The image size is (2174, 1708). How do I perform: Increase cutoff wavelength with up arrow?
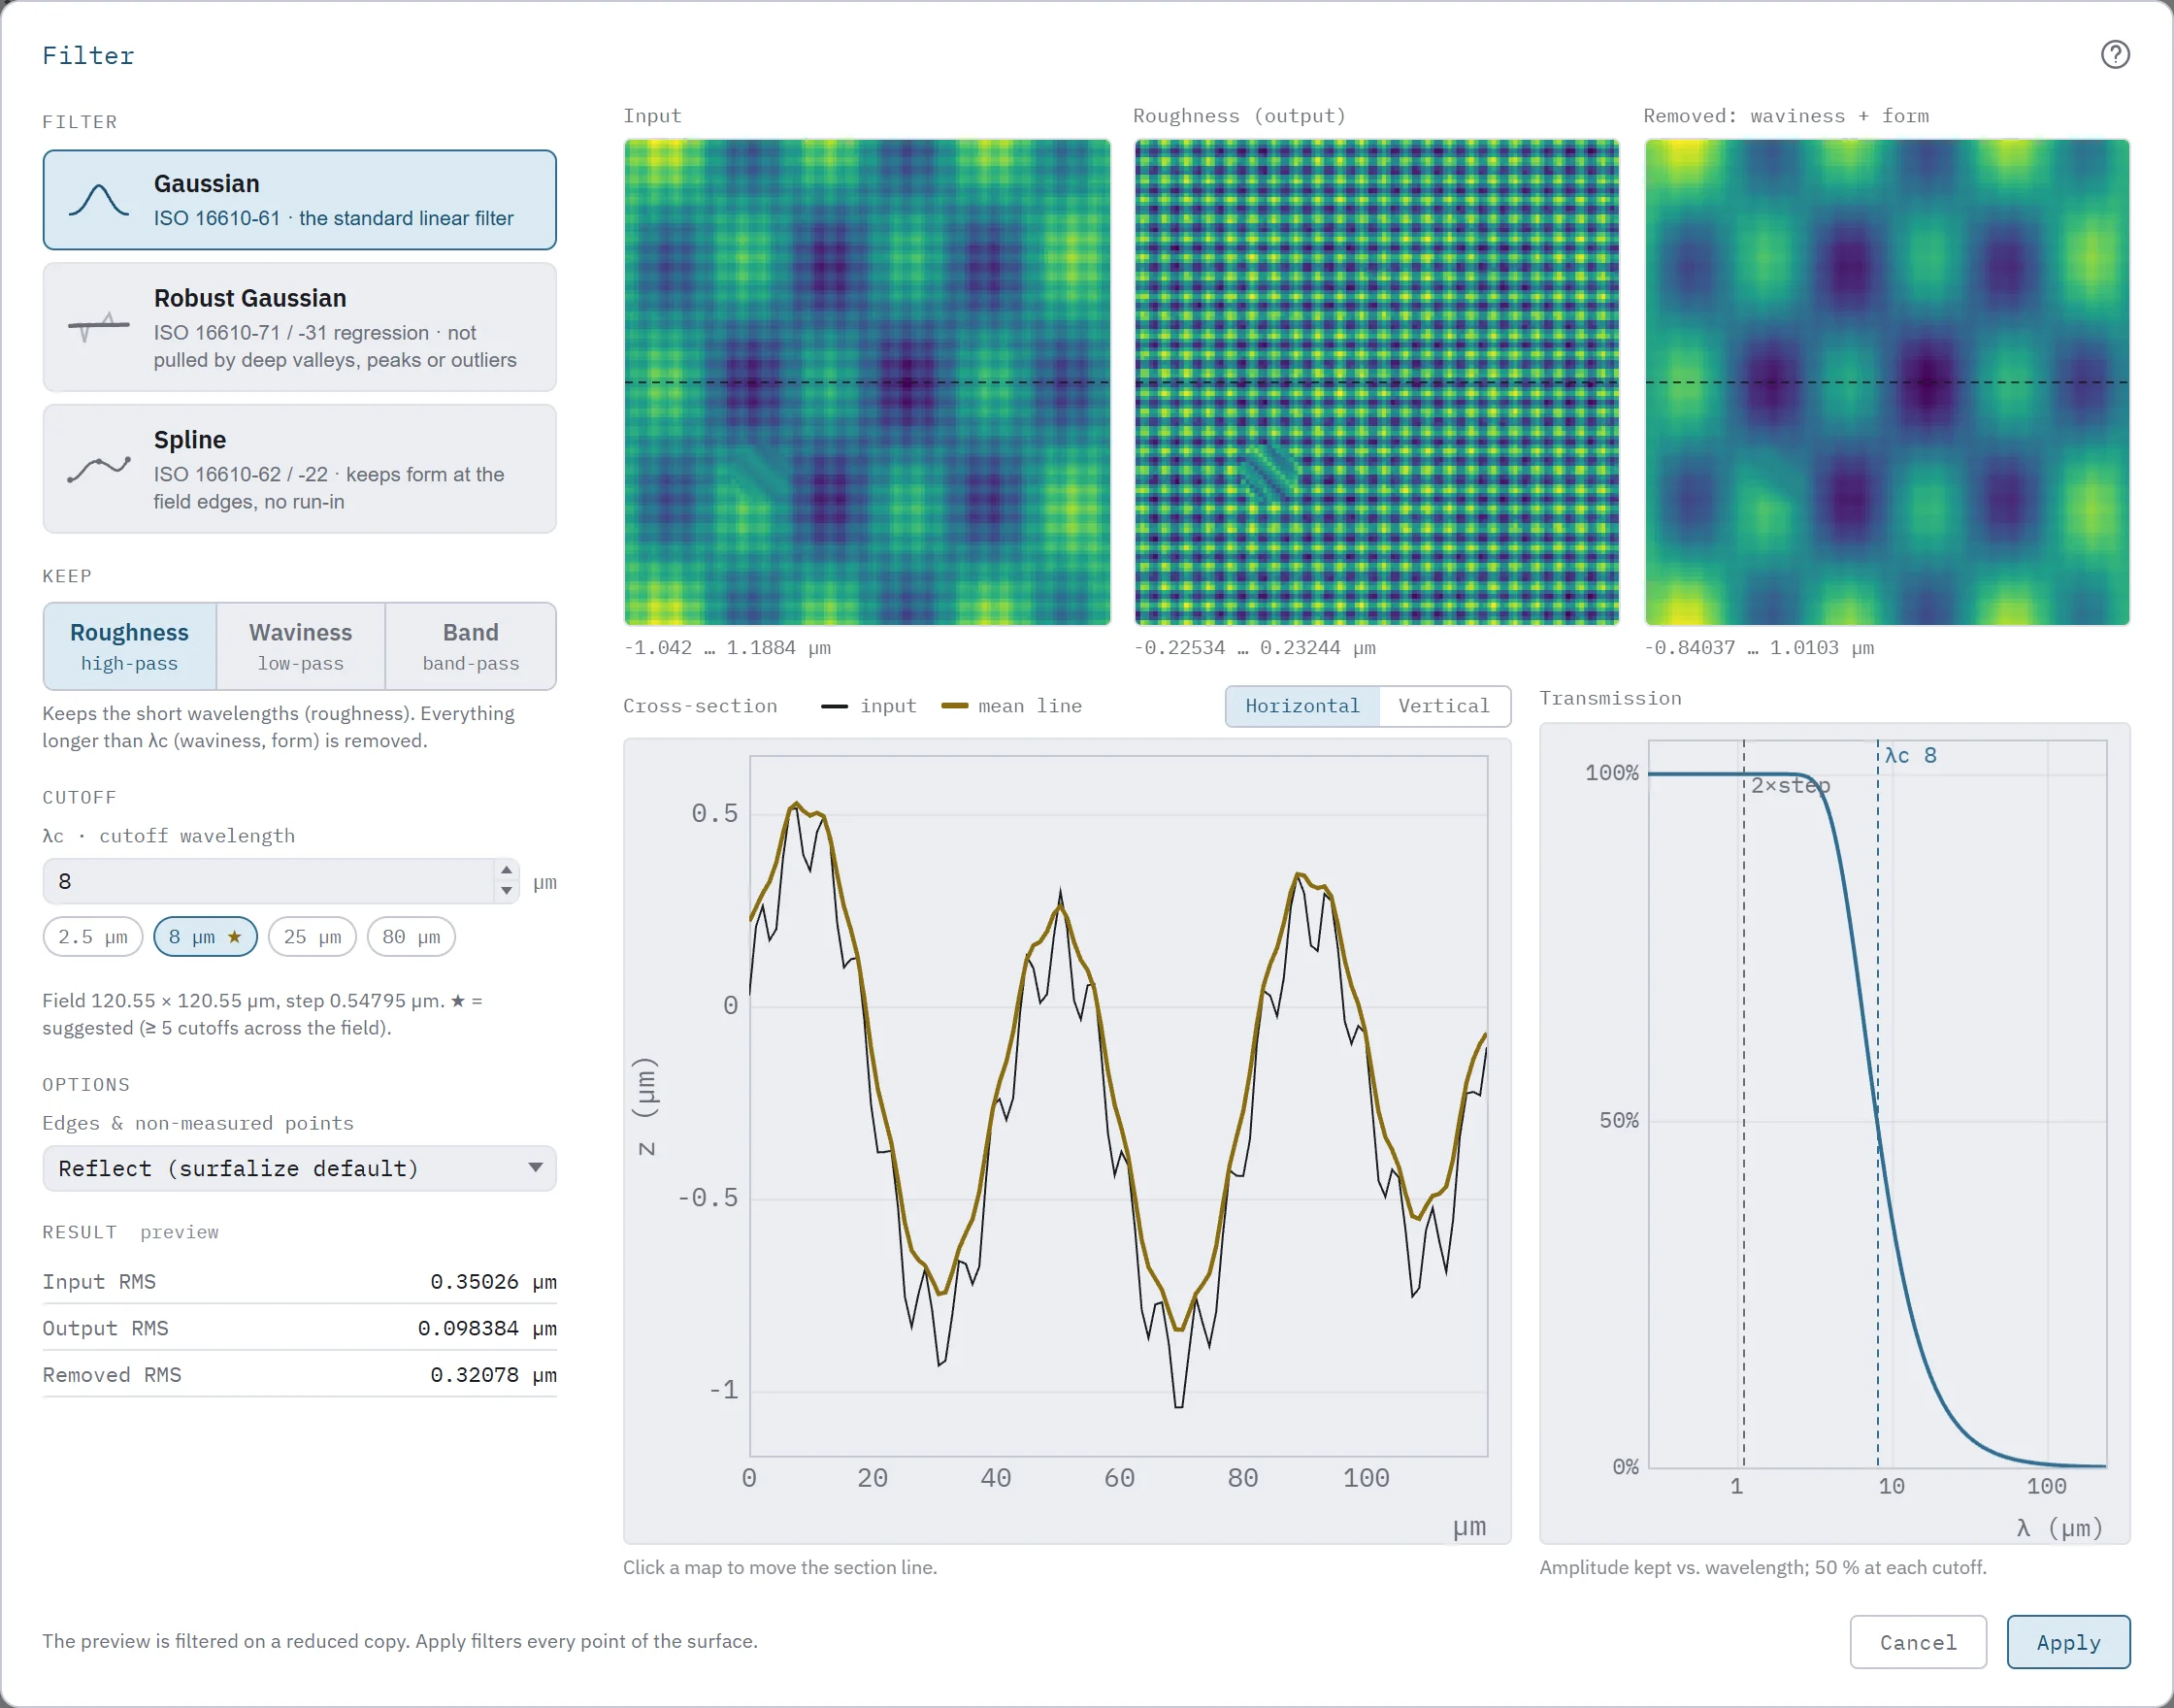[x=507, y=870]
